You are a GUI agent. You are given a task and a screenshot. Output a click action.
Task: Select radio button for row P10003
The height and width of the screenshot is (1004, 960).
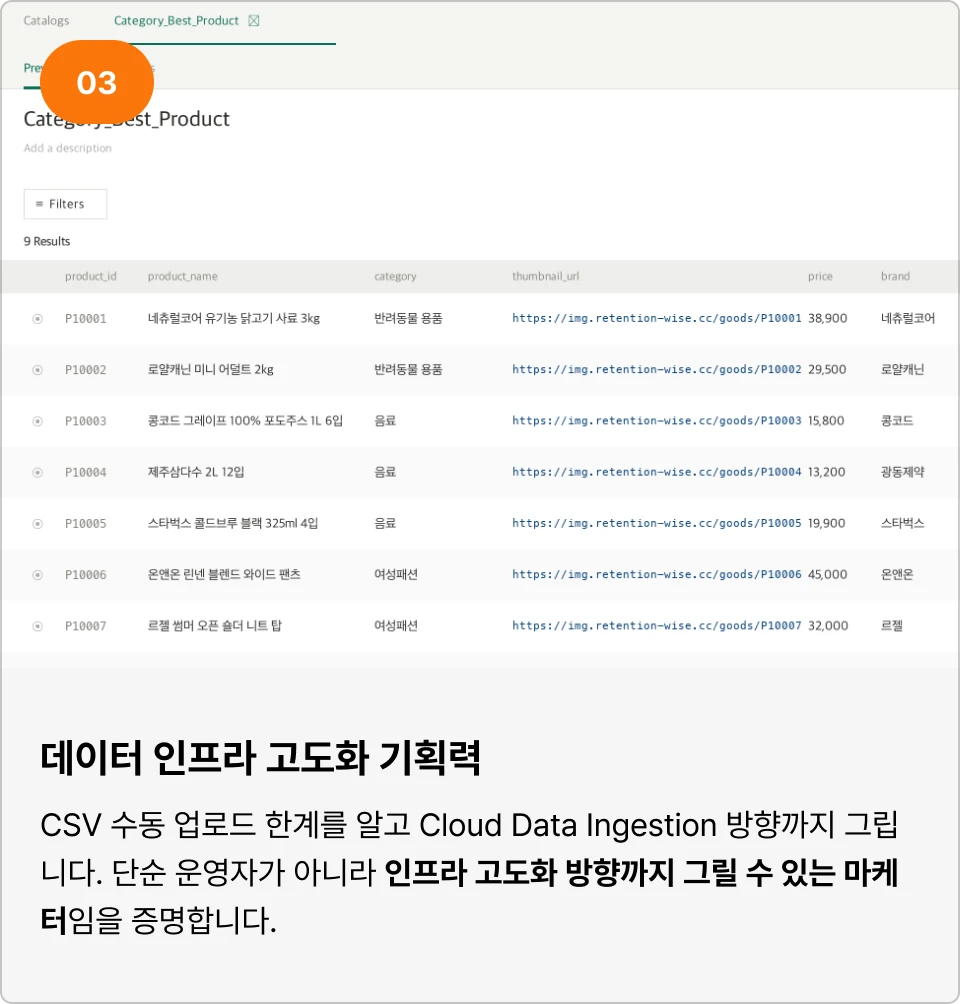point(38,421)
